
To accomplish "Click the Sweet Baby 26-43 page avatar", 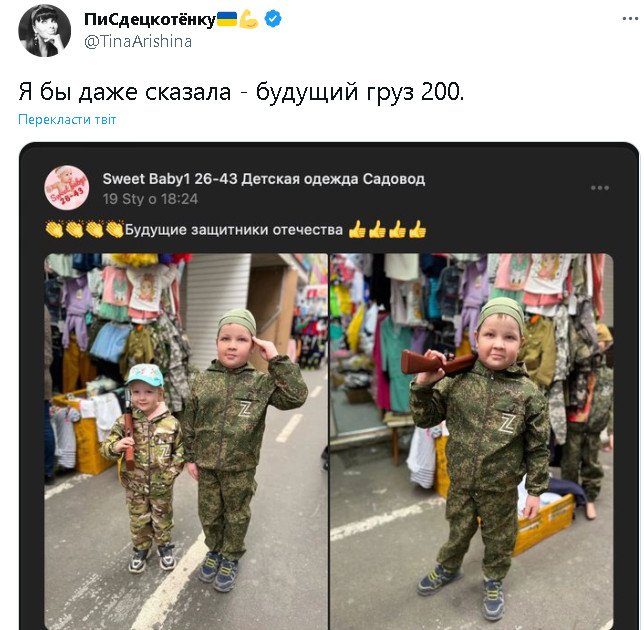I will click(67, 188).
